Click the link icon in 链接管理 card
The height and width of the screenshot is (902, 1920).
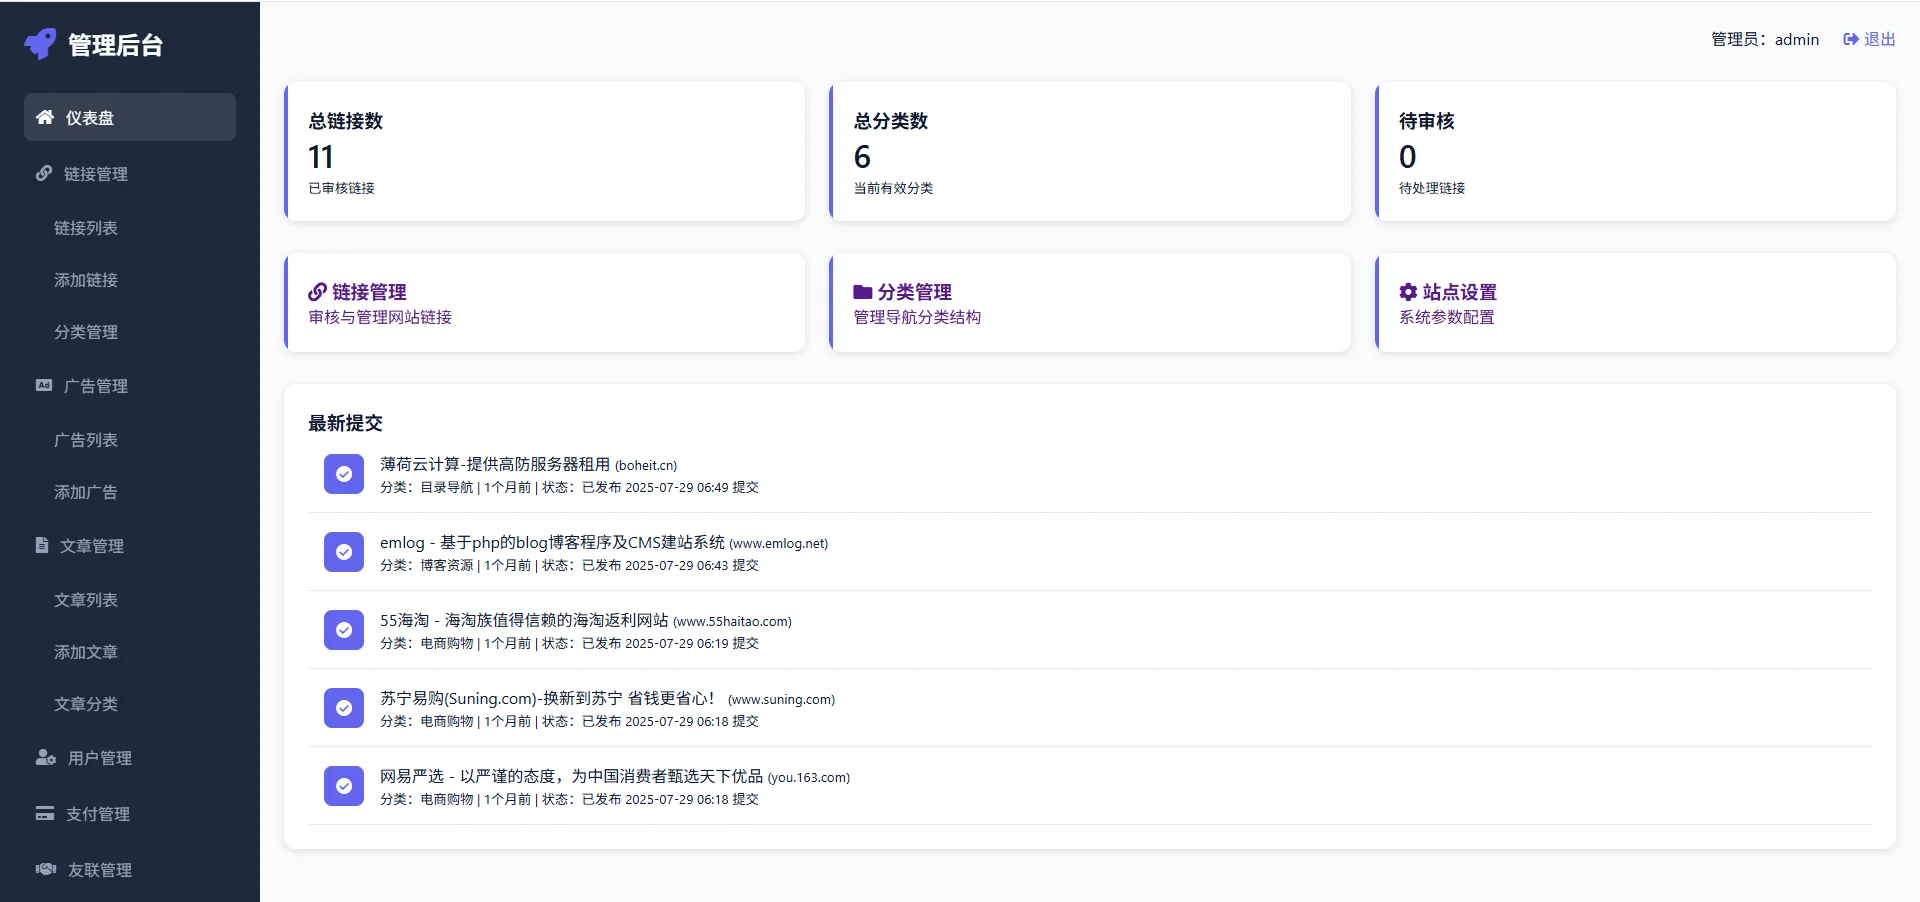point(317,292)
